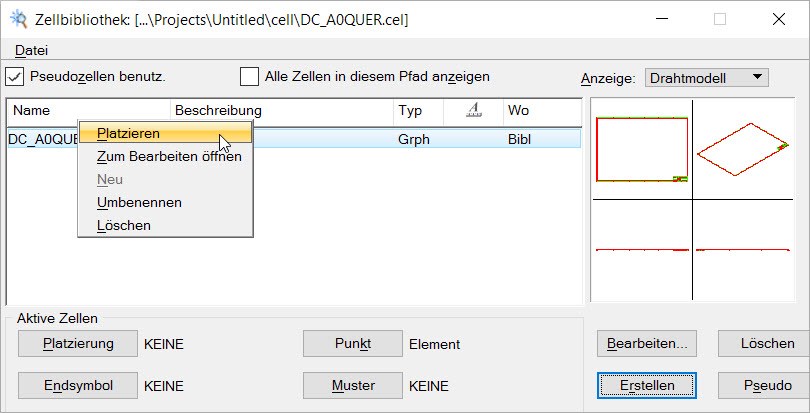Image resolution: width=810 pixels, height=413 pixels.
Task: Open the Anzeige Drahtmodell dropdown
Action: click(707, 78)
